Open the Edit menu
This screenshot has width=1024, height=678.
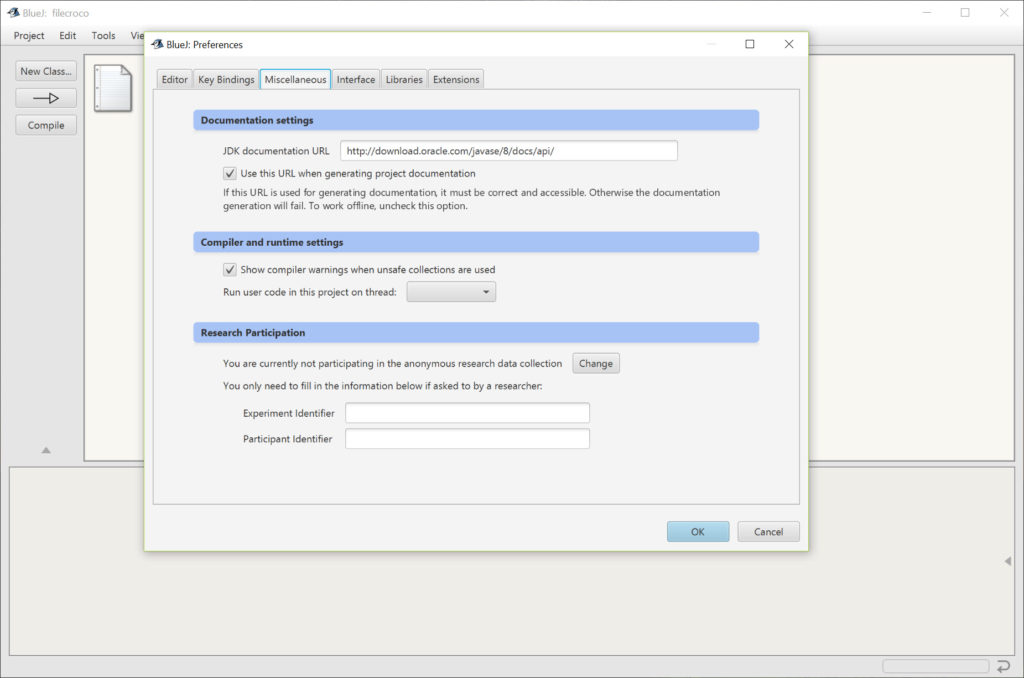[68, 35]
